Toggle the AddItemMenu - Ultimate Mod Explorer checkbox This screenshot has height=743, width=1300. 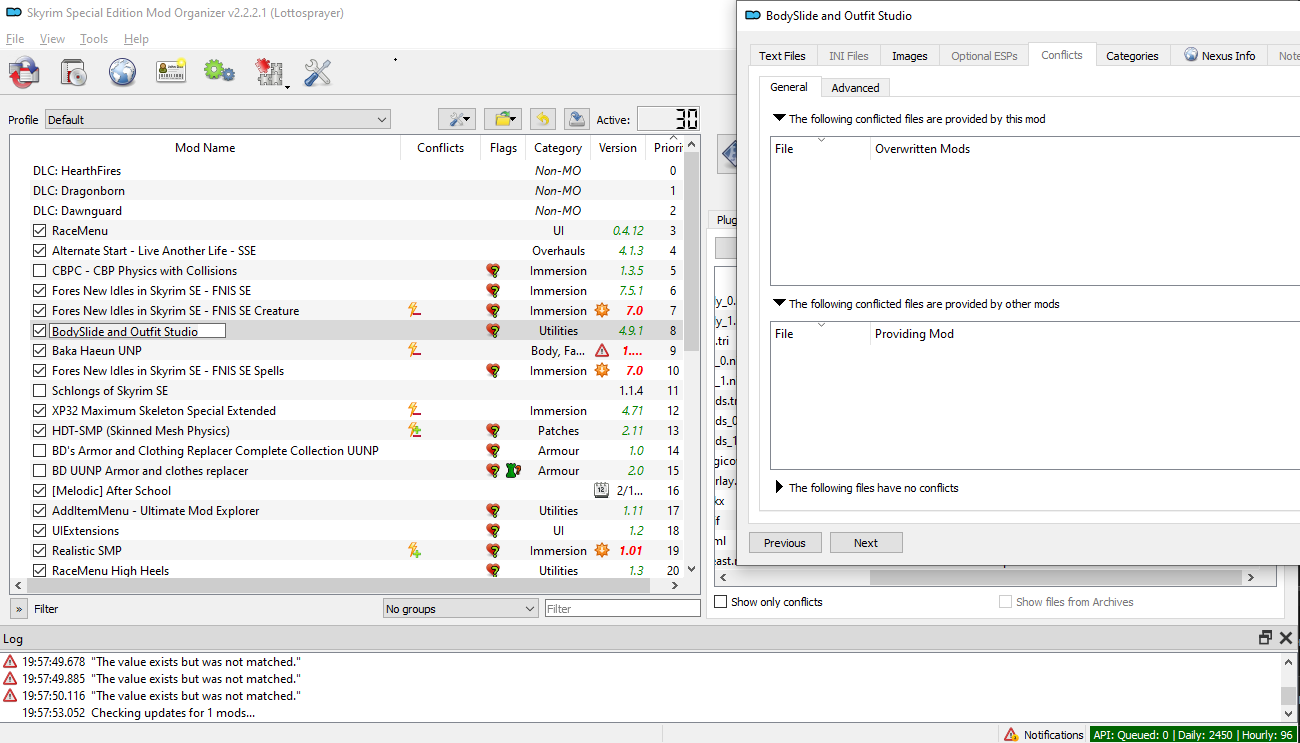(x=40, y=510)
